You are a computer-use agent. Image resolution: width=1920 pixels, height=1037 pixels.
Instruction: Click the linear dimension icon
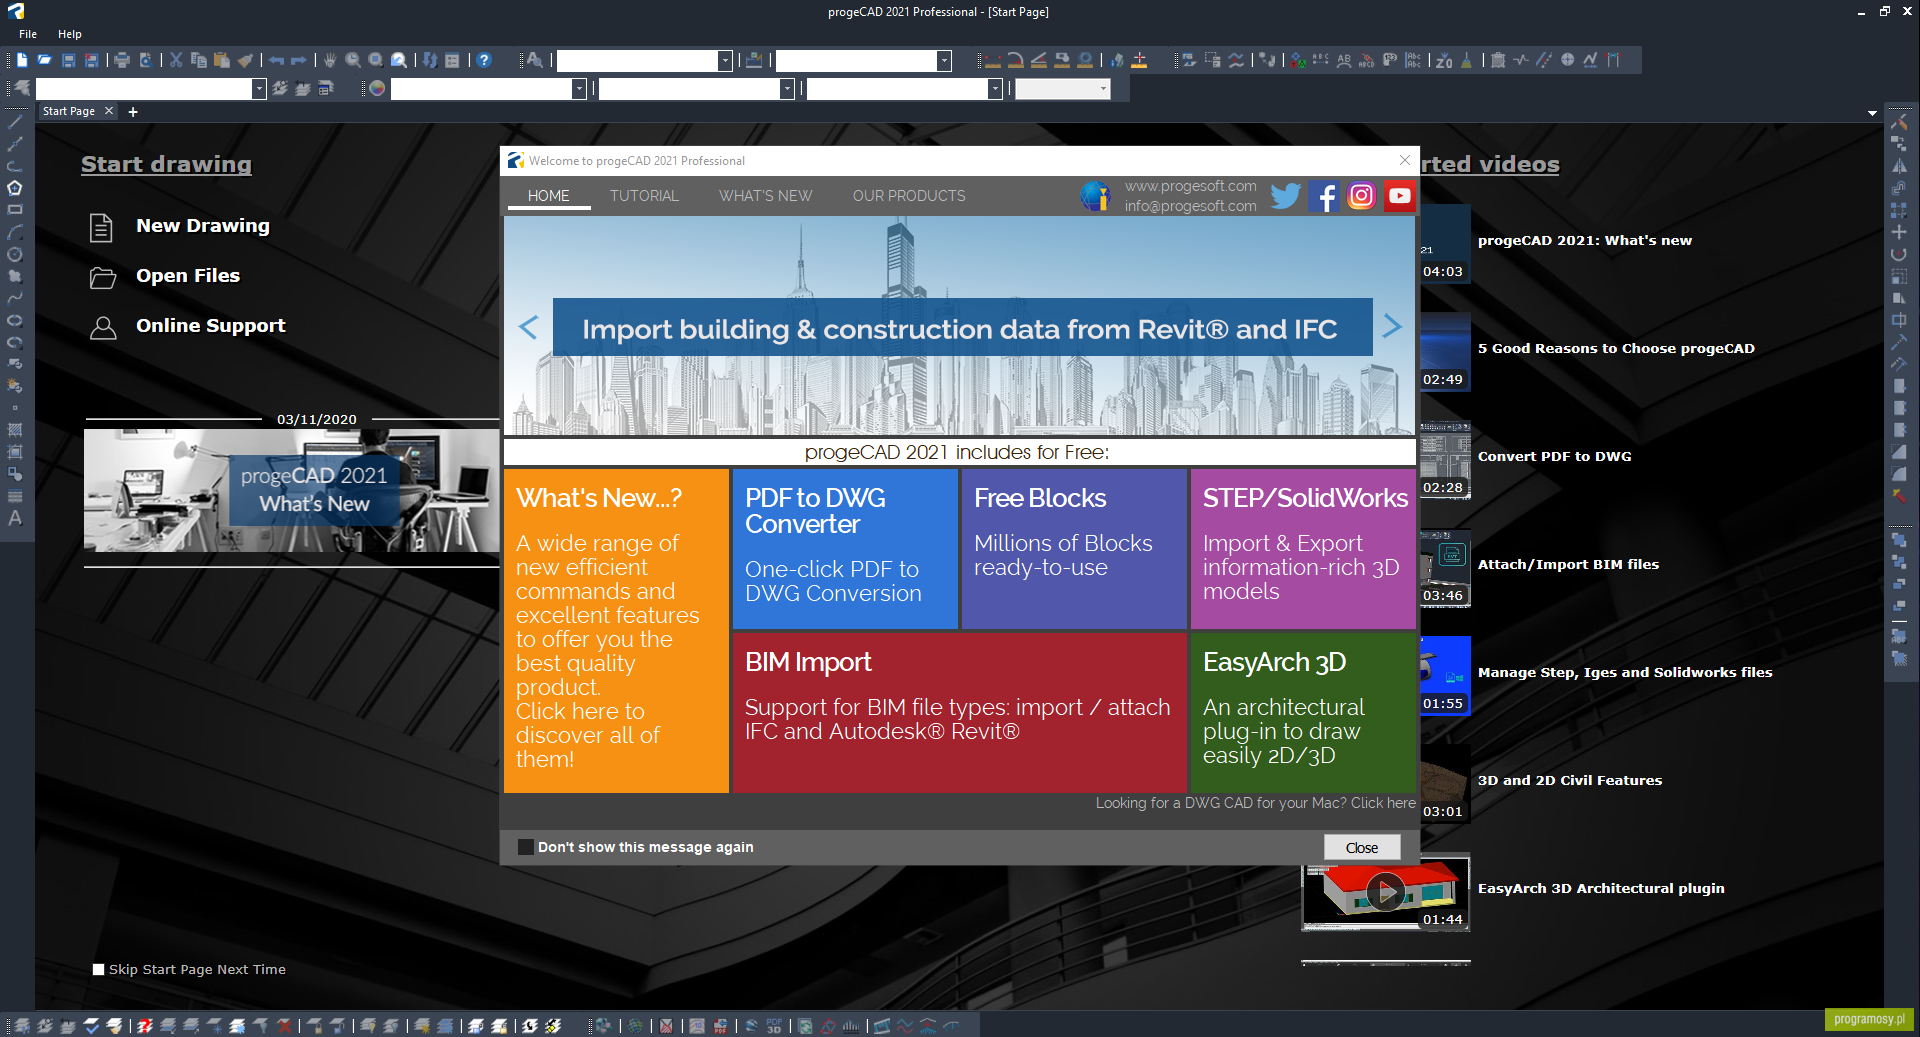pos(993,60)
